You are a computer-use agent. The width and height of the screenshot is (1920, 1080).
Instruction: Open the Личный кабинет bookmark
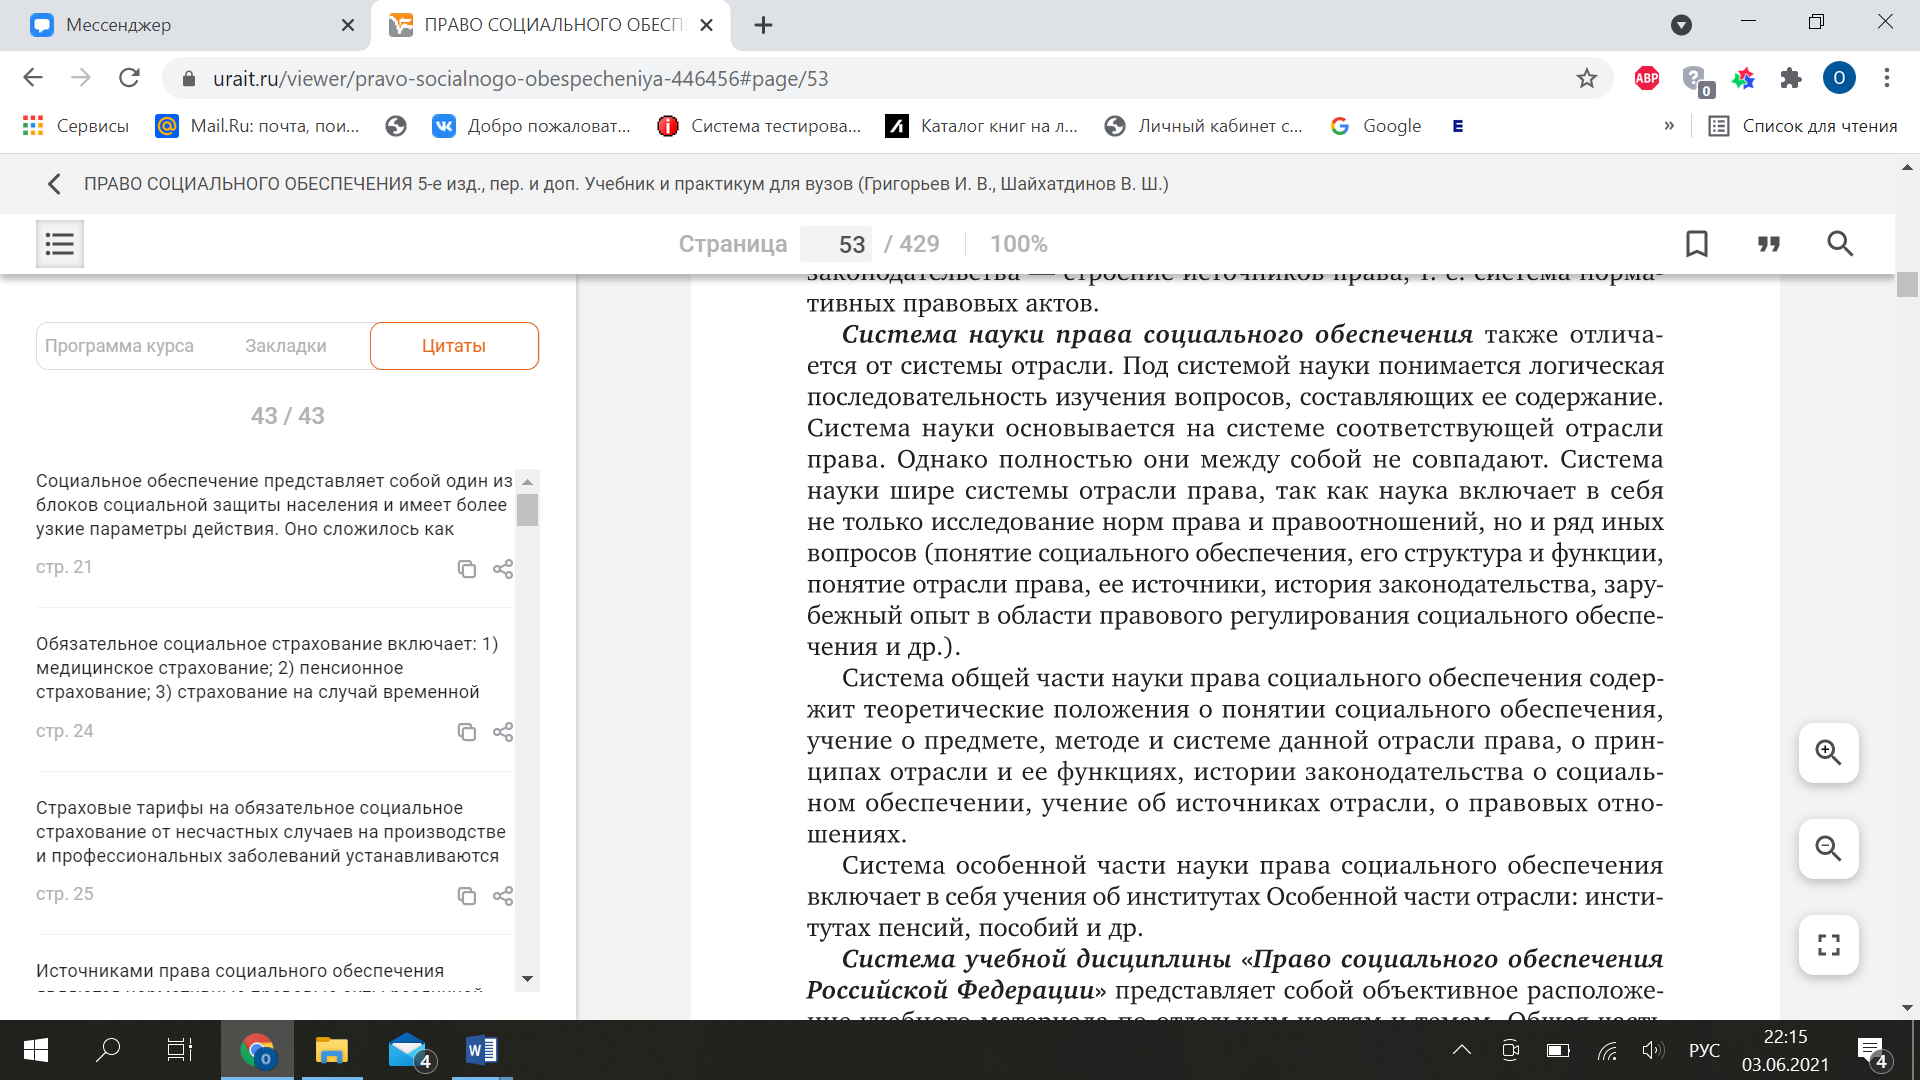point(1203,126)
